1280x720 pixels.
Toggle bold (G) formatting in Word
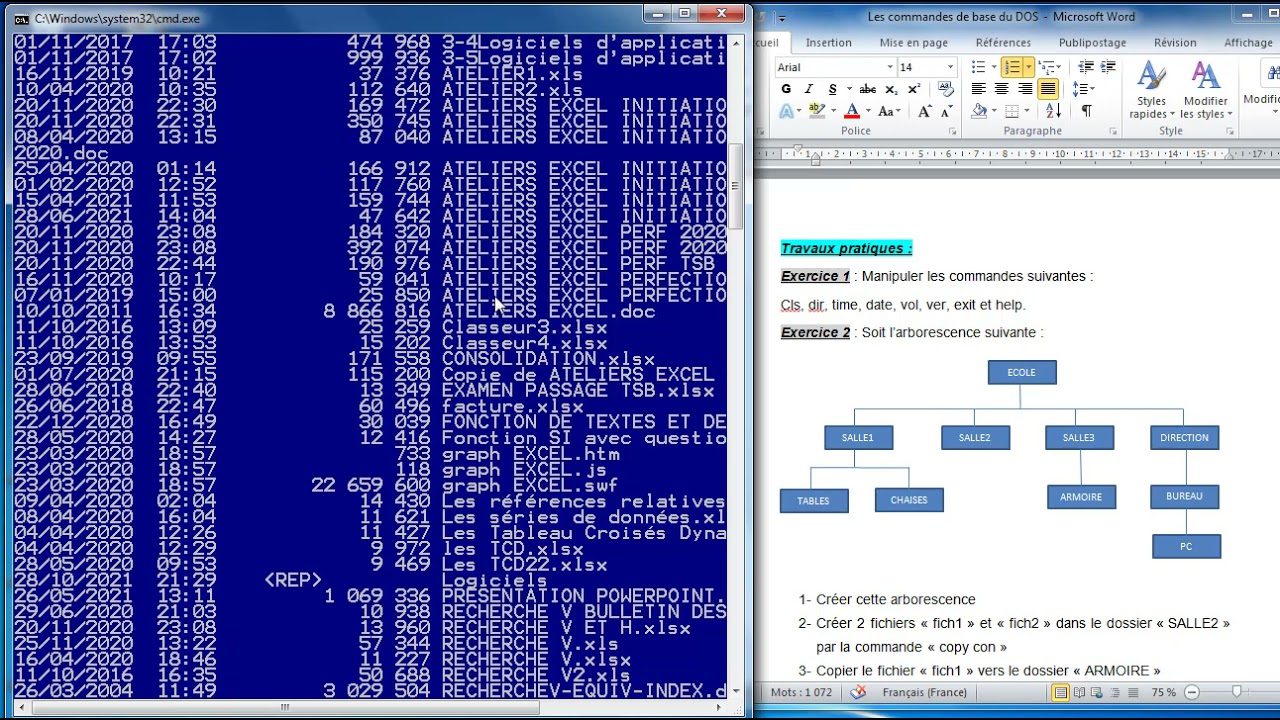click(786, 89)
